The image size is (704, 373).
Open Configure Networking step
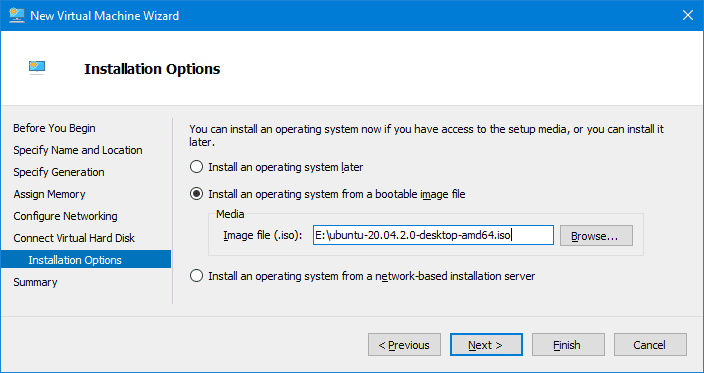[x=66, y=216]
